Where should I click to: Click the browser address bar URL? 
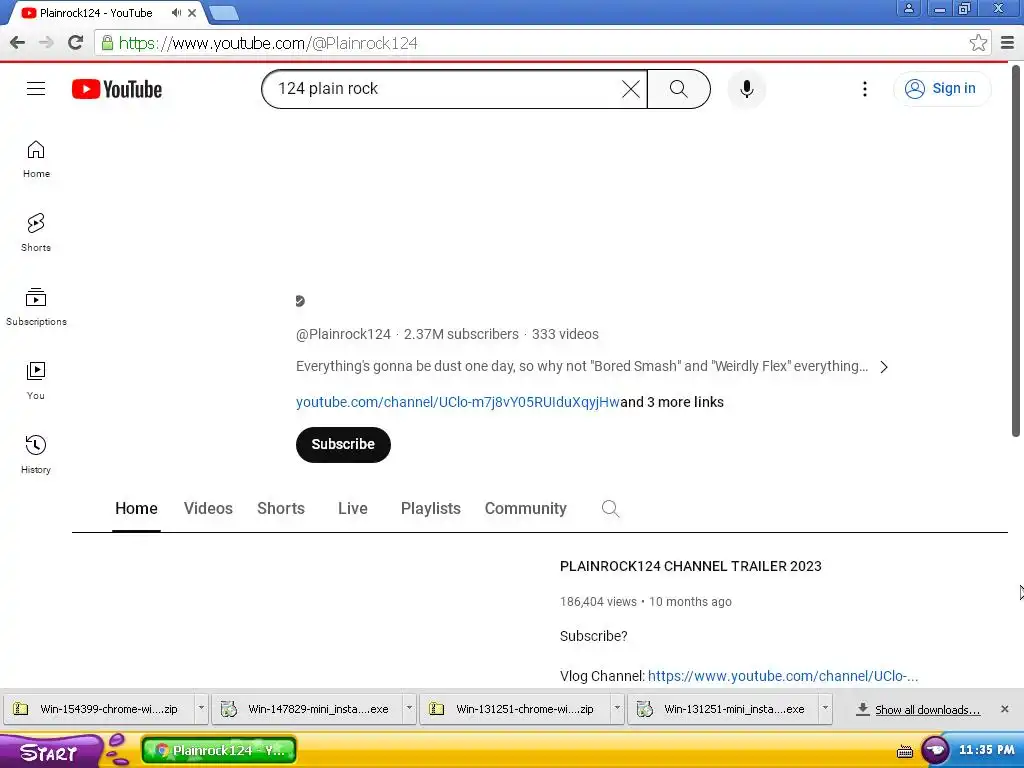coord(268,43)
